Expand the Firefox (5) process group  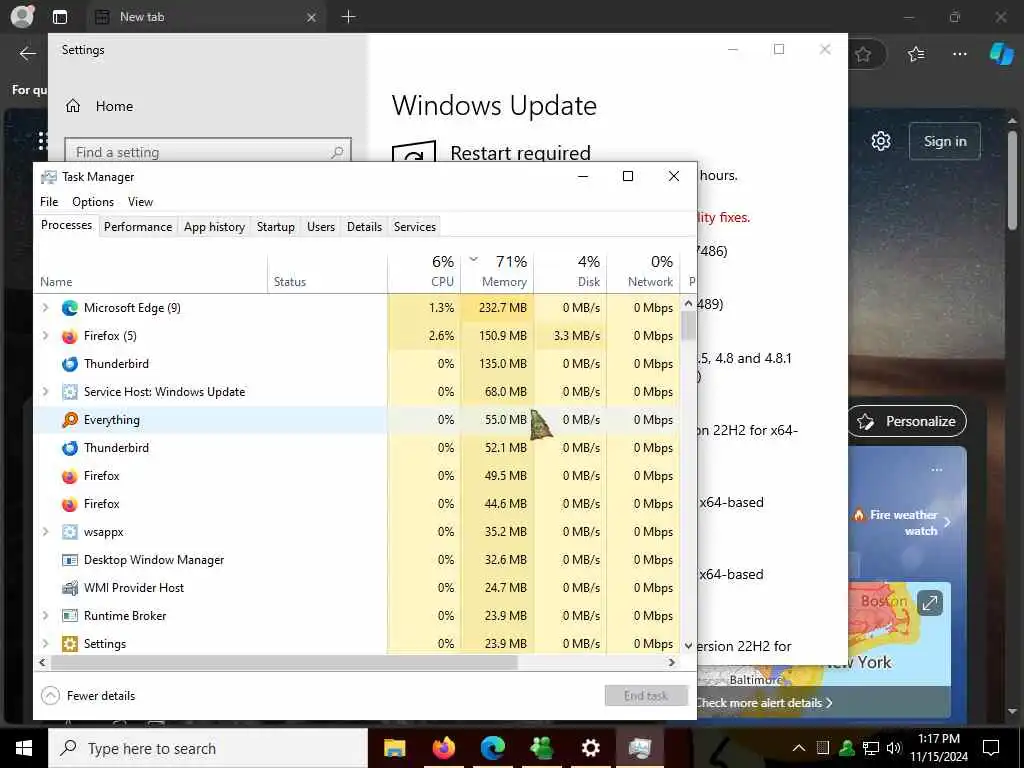click(x=45, y=336)
